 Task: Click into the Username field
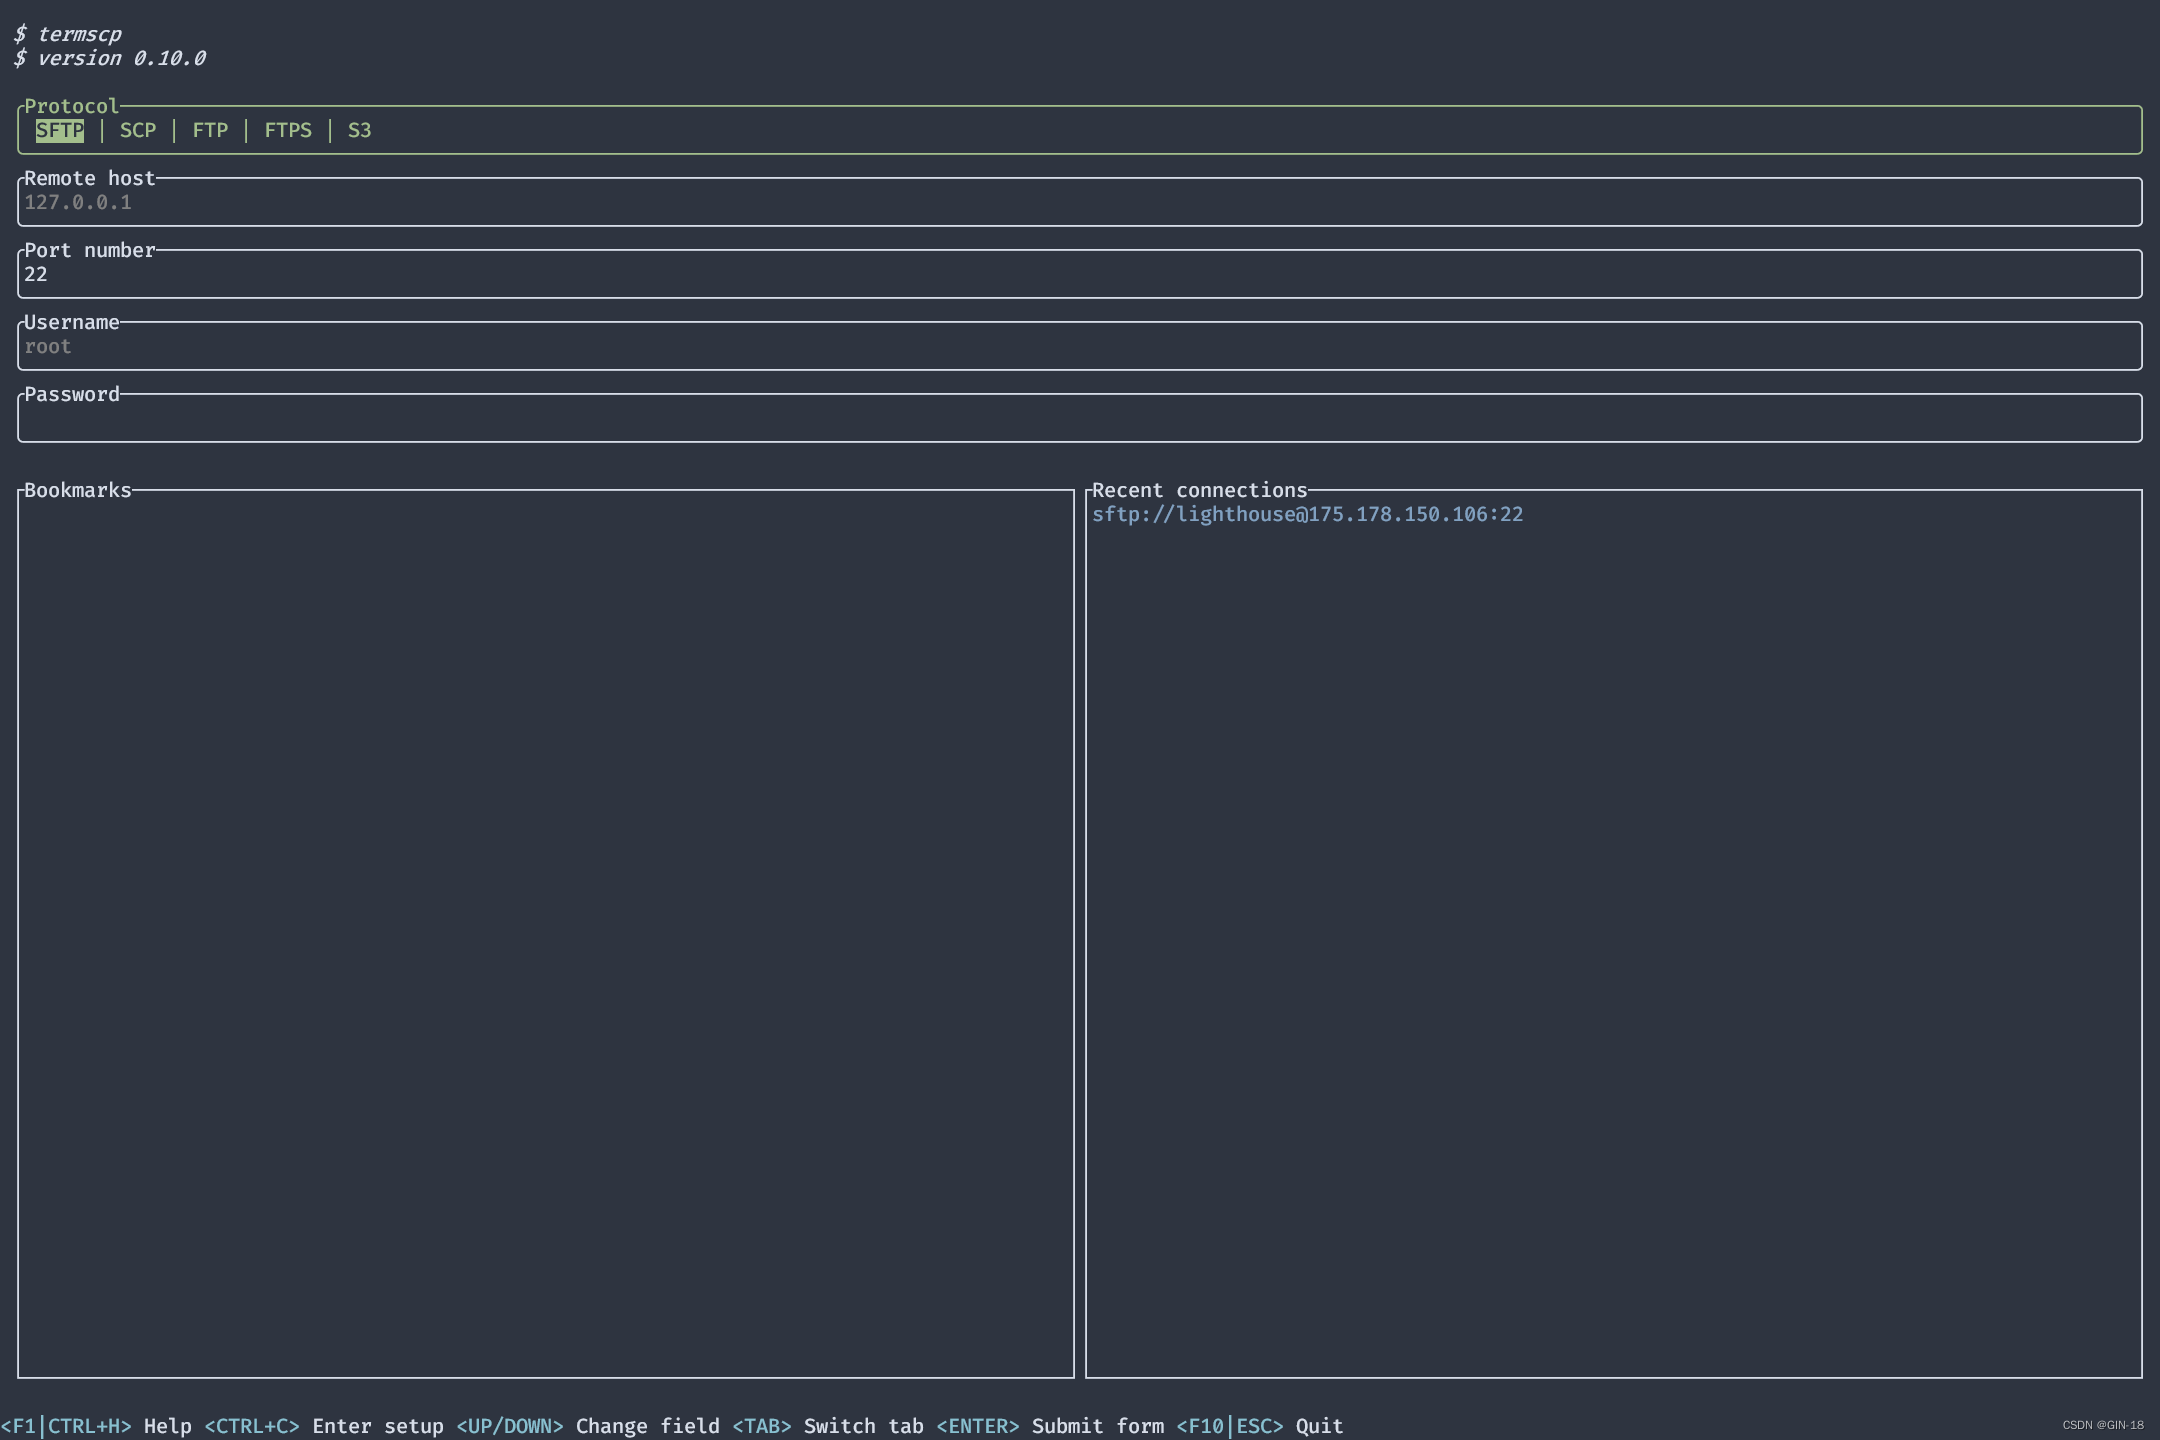[1078, 347]
